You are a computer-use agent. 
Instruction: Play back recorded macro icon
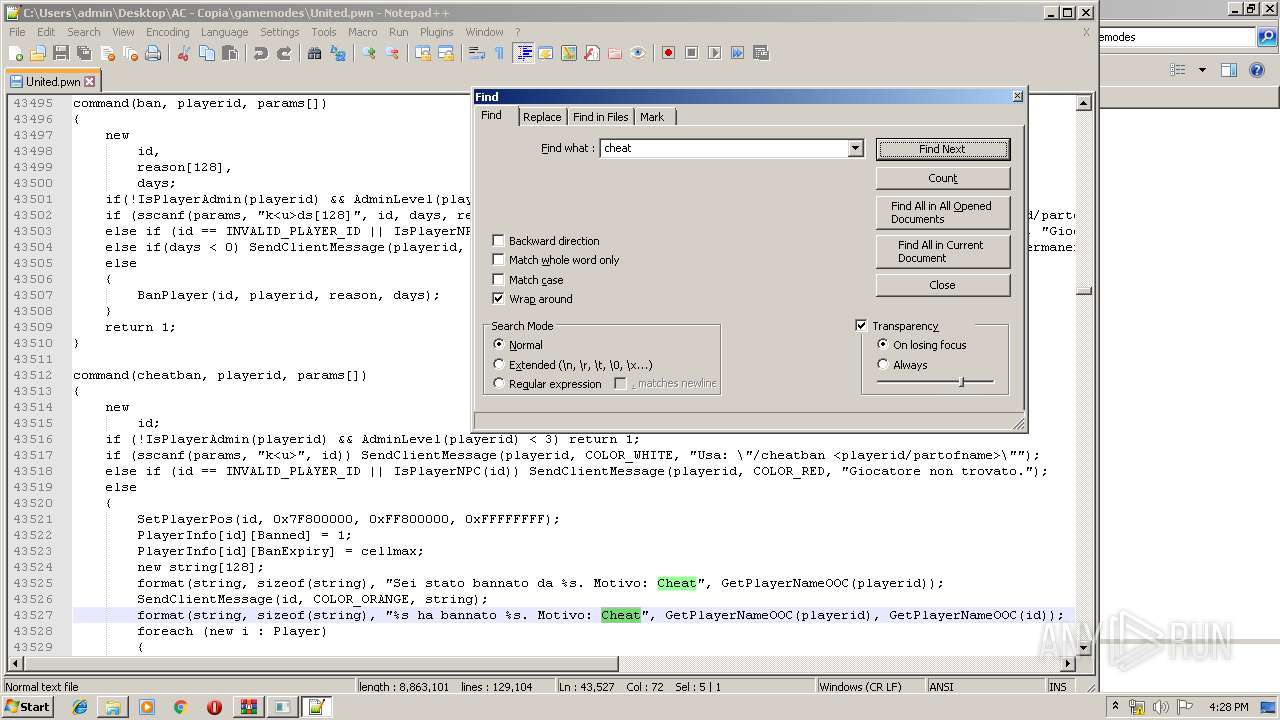click(715, 53)
